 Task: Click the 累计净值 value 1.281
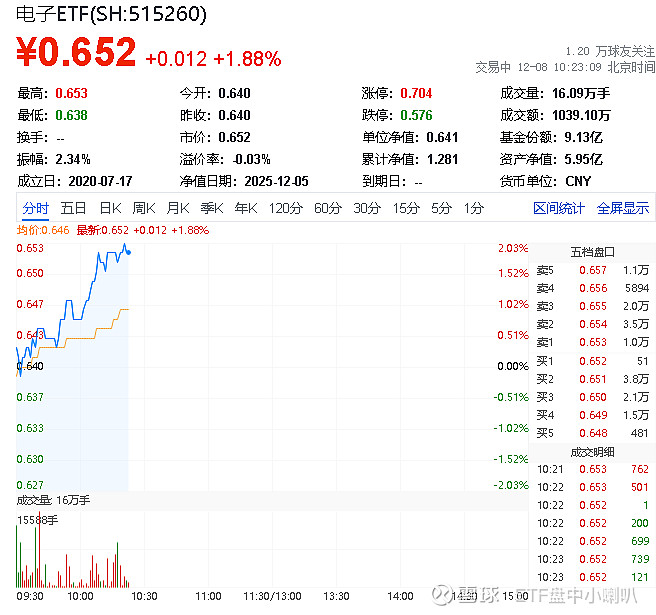click(x=442, y=159)
